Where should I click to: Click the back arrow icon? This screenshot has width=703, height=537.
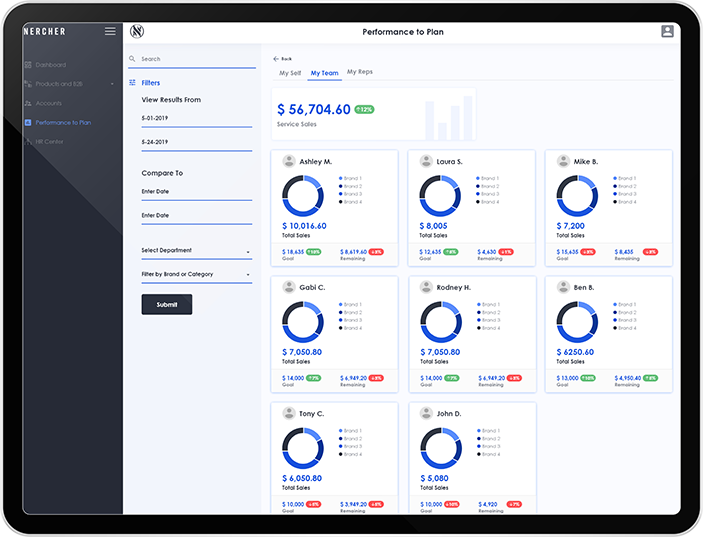[276, 59]
